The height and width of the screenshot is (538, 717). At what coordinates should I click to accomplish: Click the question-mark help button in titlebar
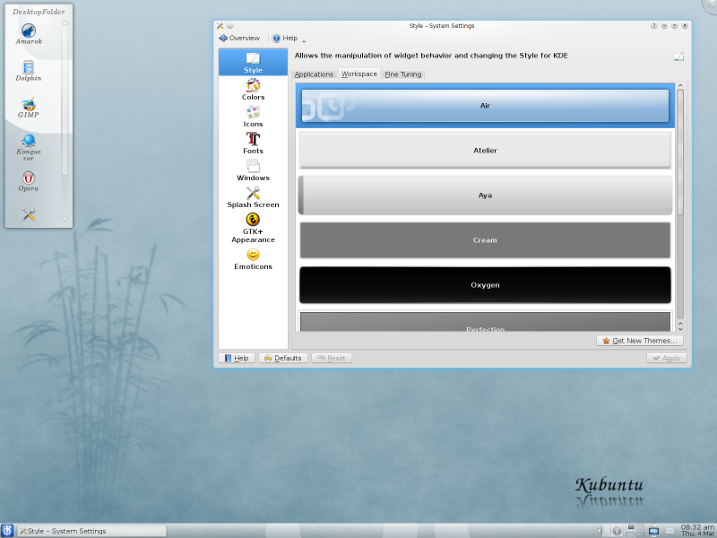click(x=654, y=26)
